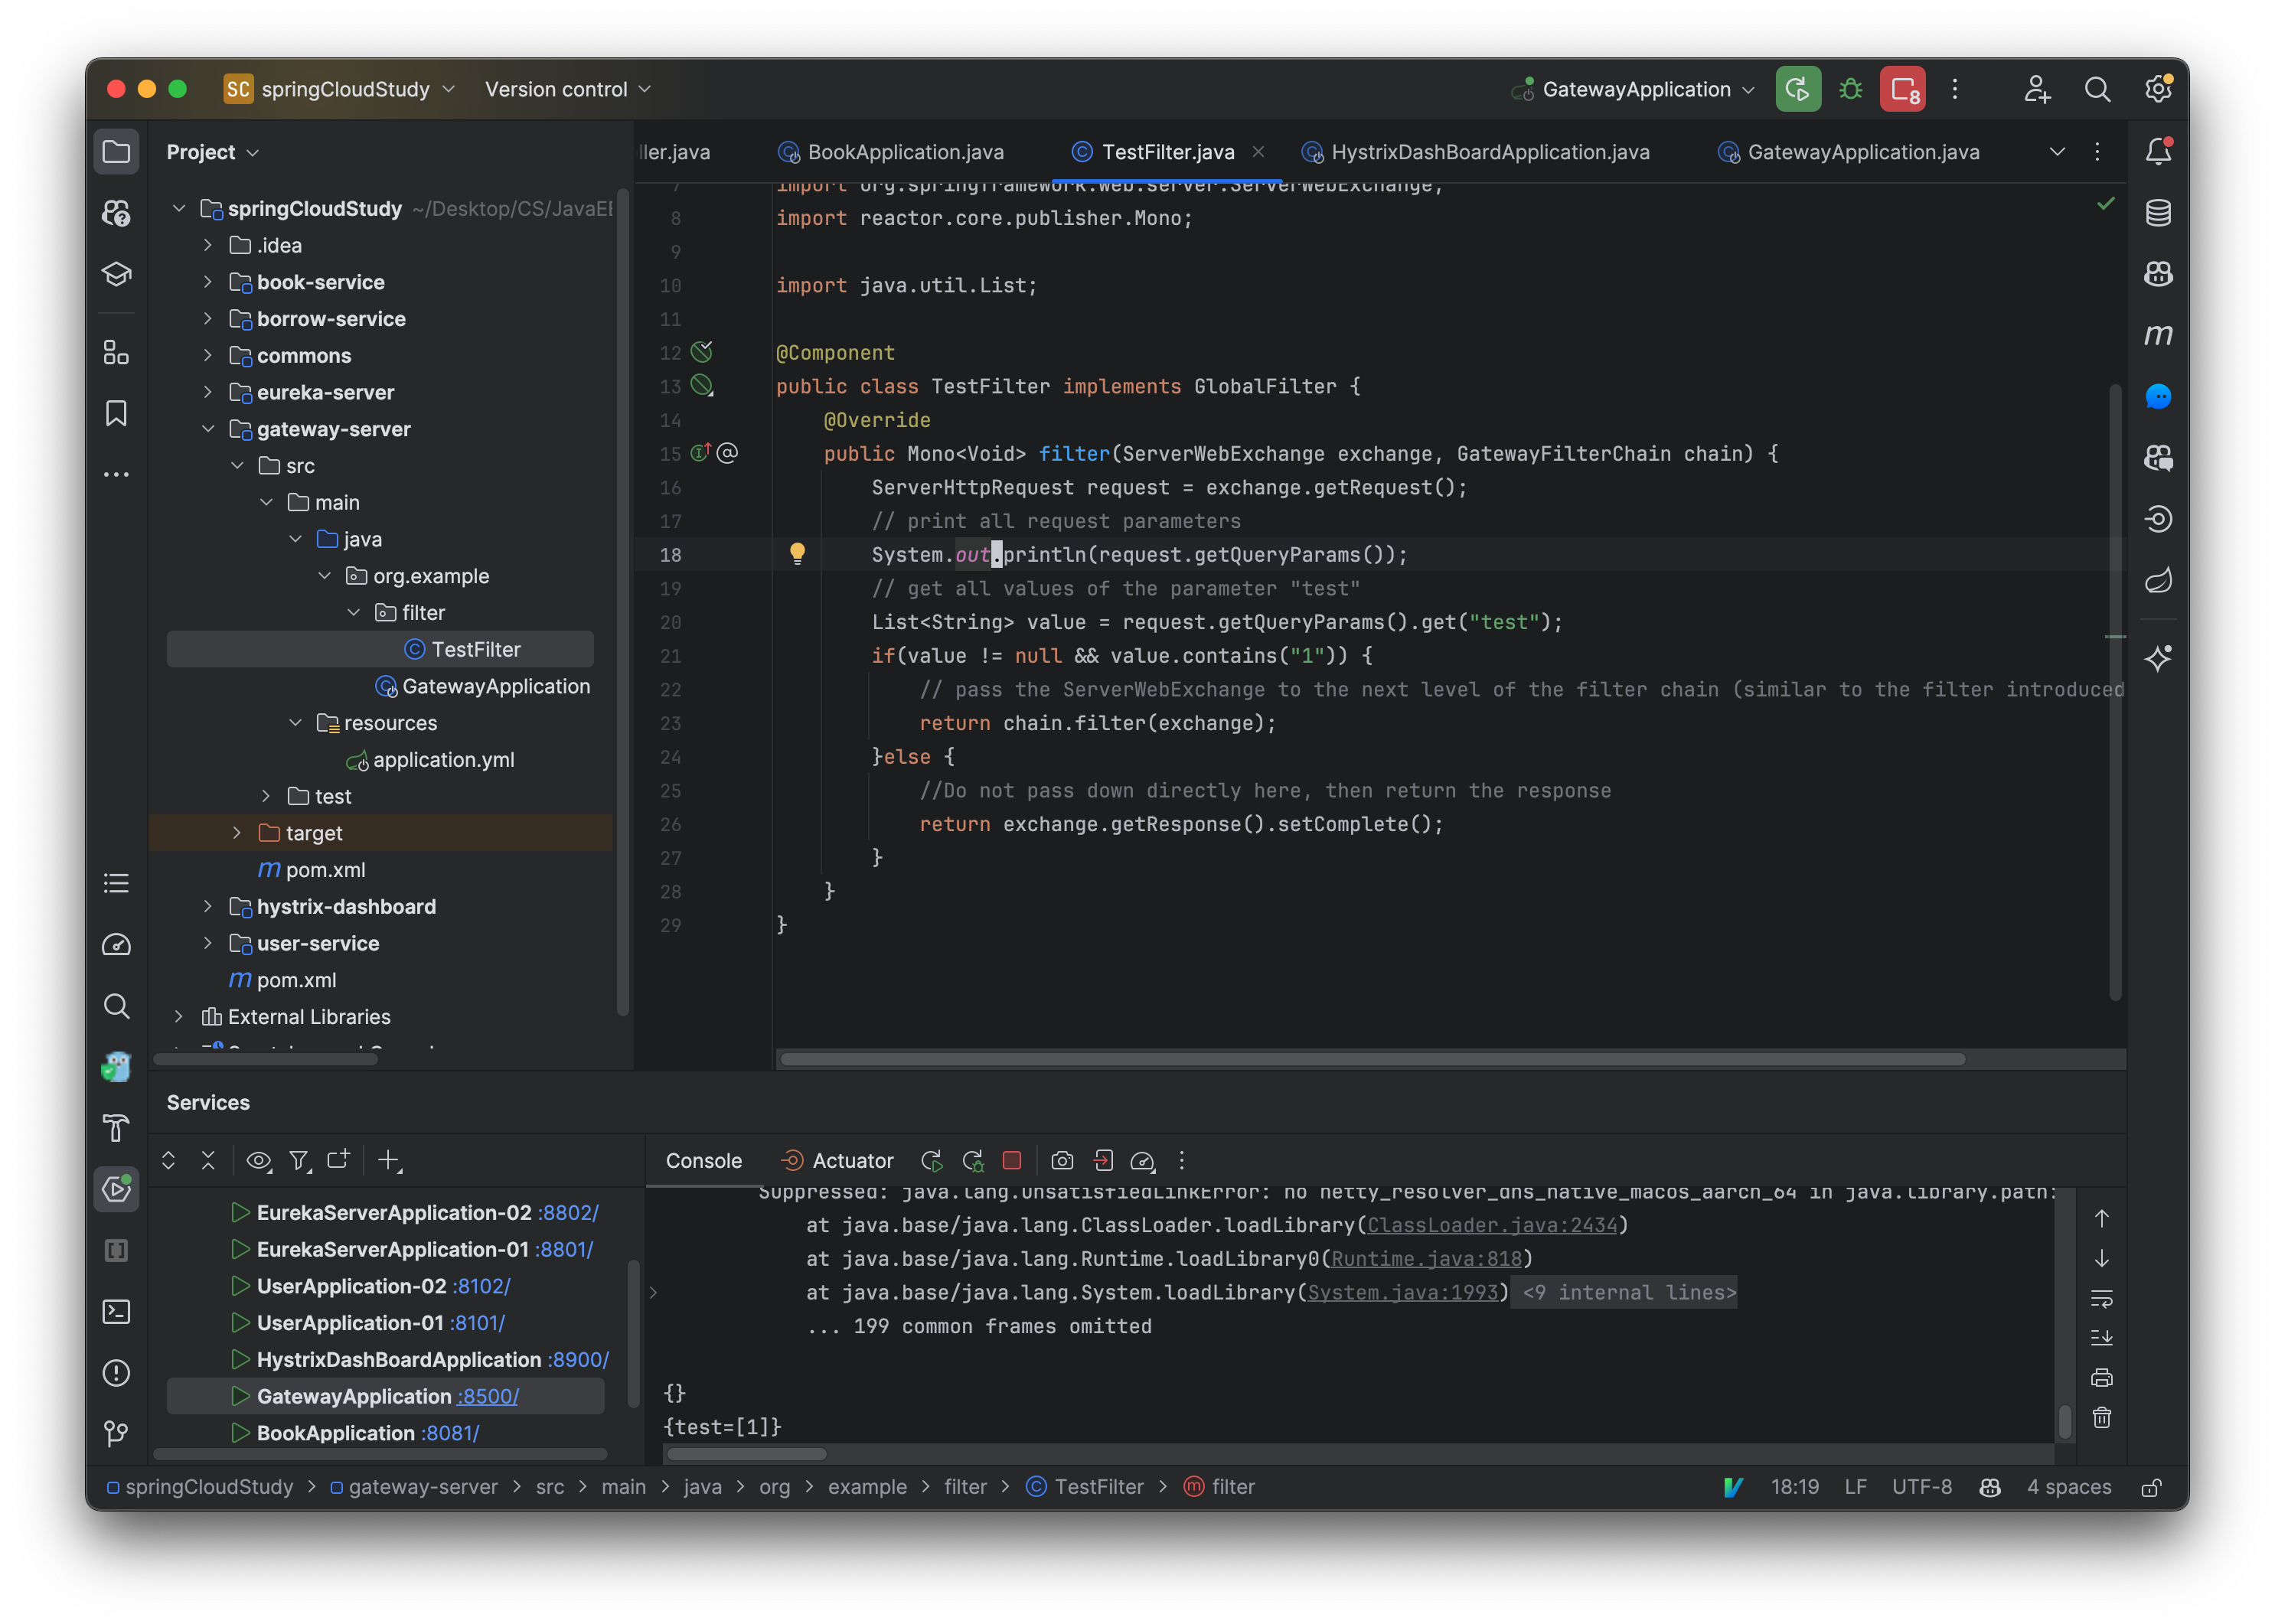Expand External Libraries in Project tree
This screenshot has height=1624, width=2275.
pos(178,1016)
